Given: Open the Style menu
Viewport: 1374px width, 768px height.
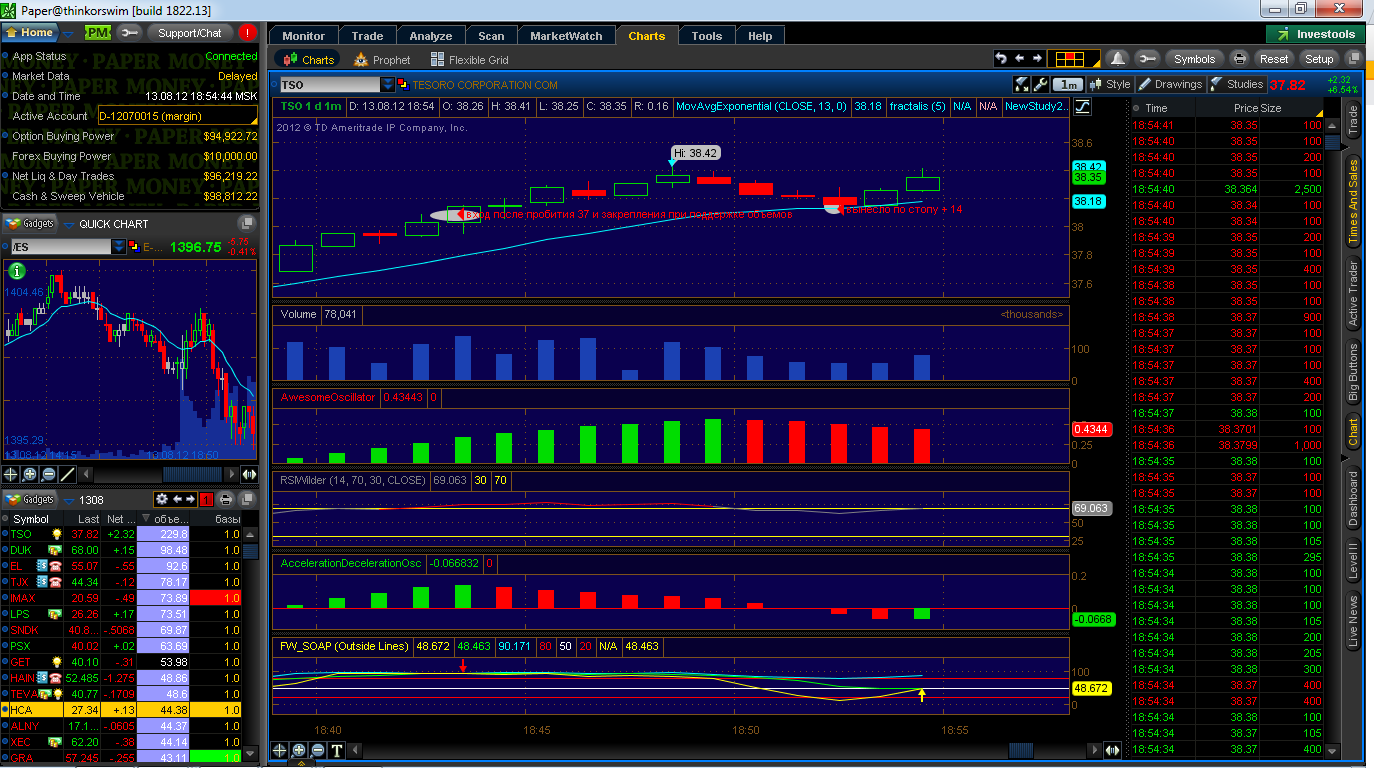Looking at the screenshot, I should (1110, 85).
